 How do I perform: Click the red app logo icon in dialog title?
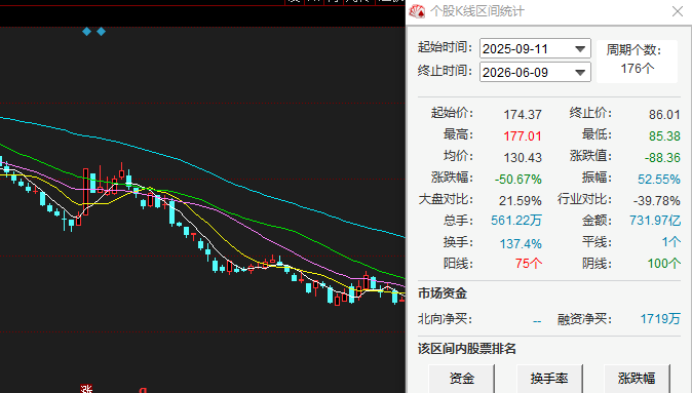point(417,11)
